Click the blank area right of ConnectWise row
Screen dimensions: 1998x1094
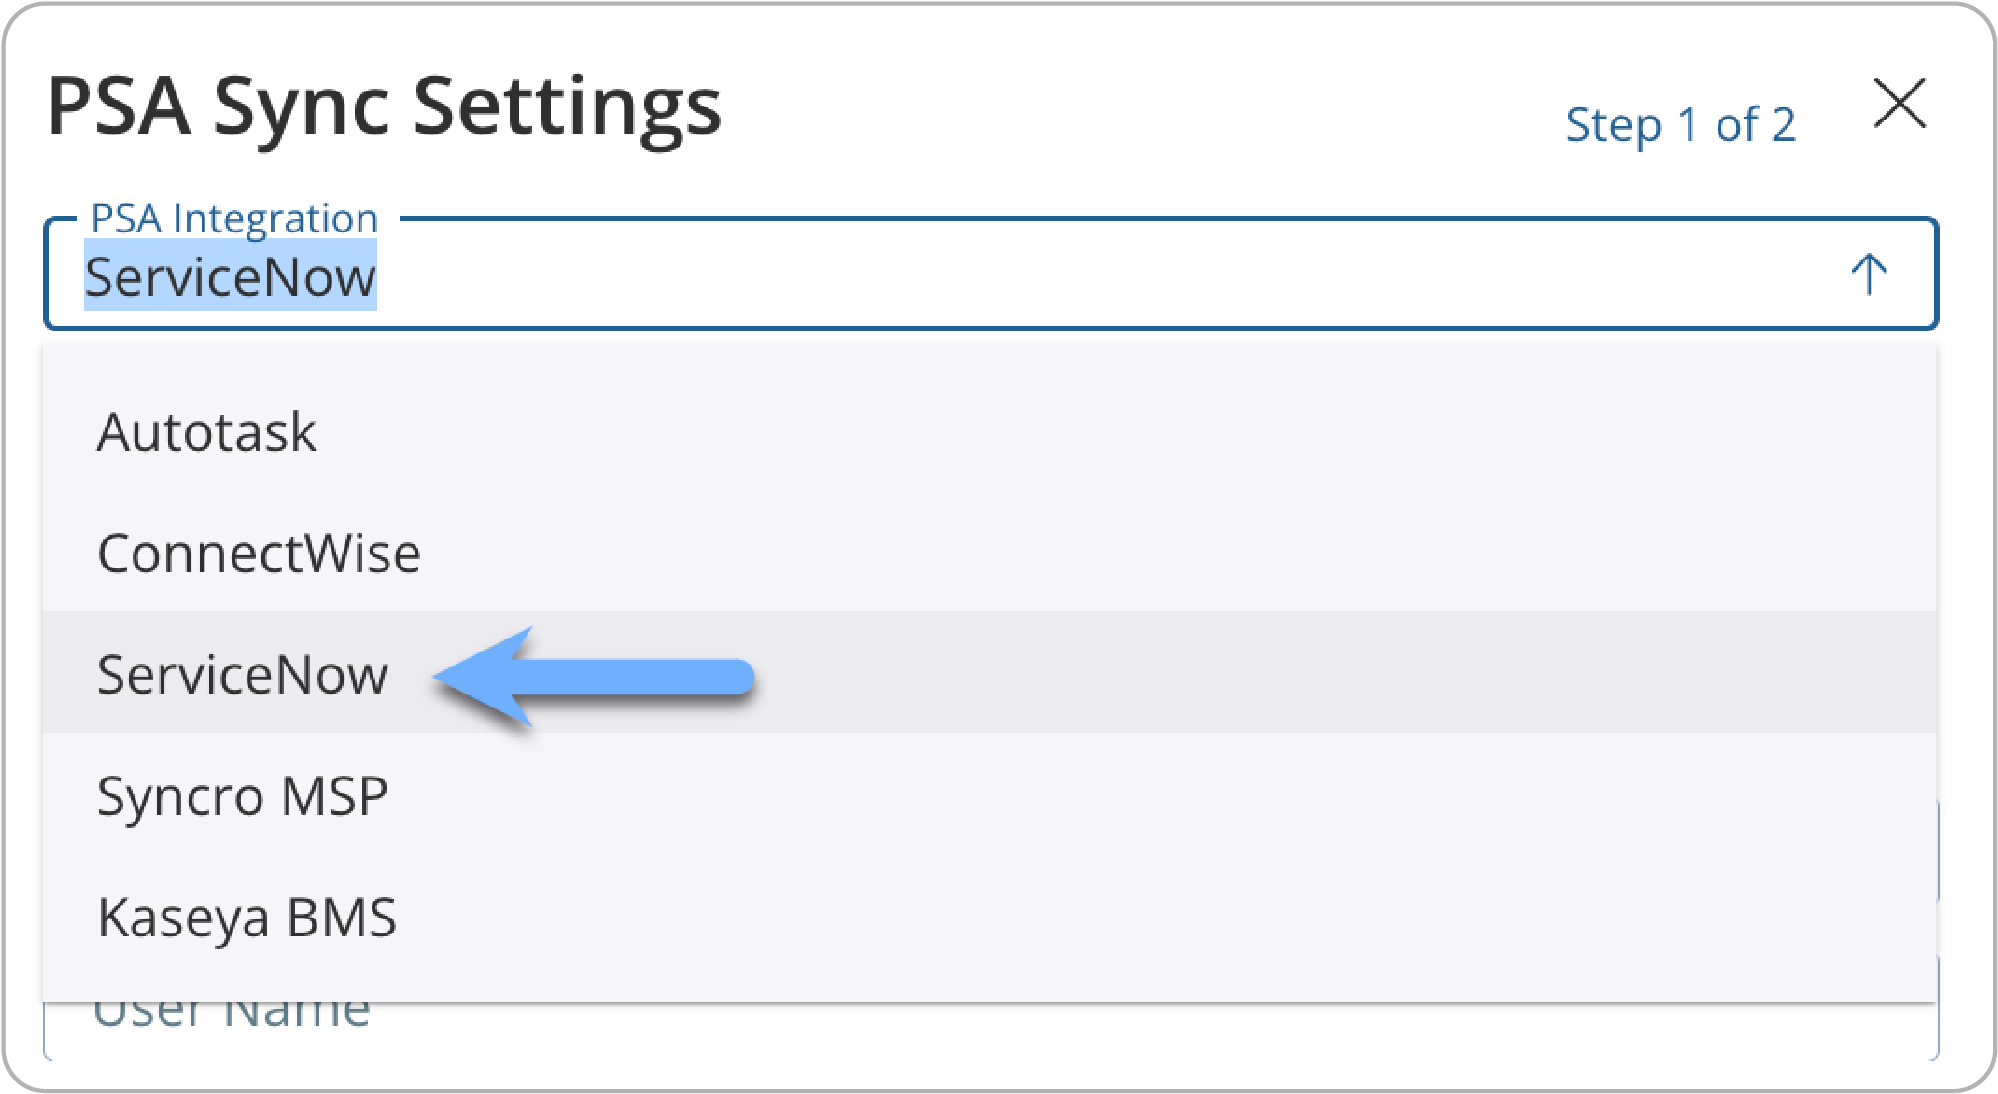(x=1100, y=554)
